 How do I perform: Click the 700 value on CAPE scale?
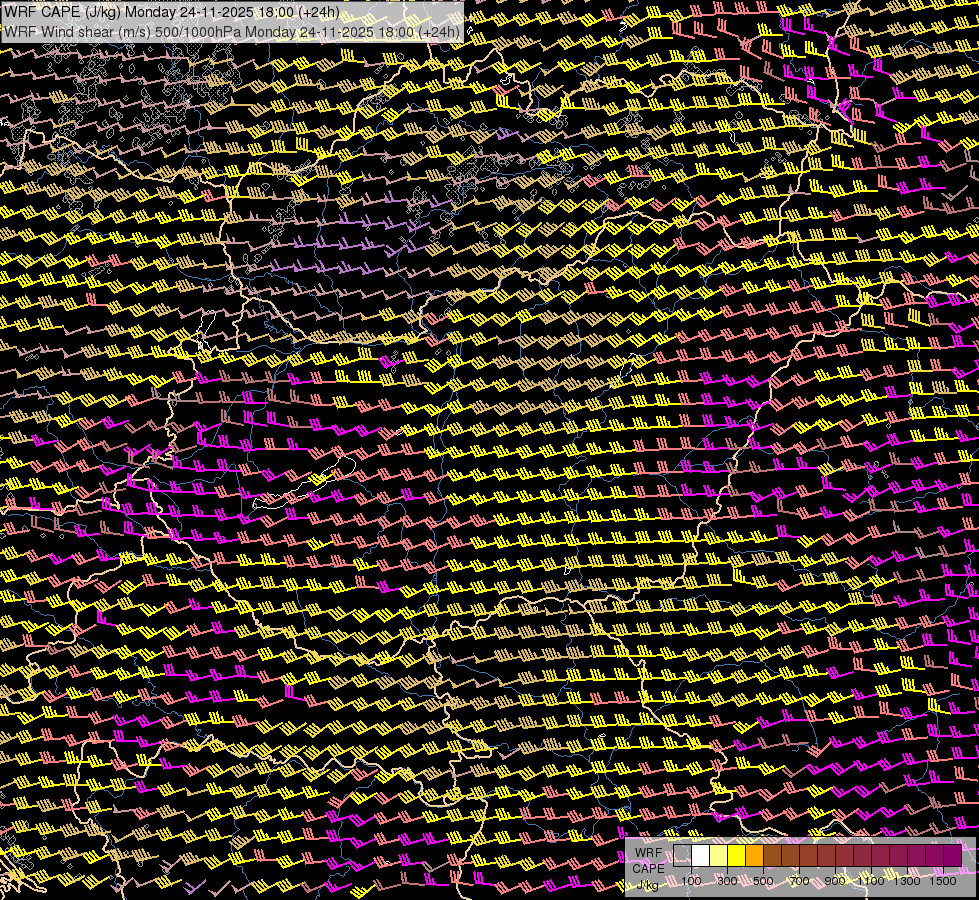click(x=799, y=881)
